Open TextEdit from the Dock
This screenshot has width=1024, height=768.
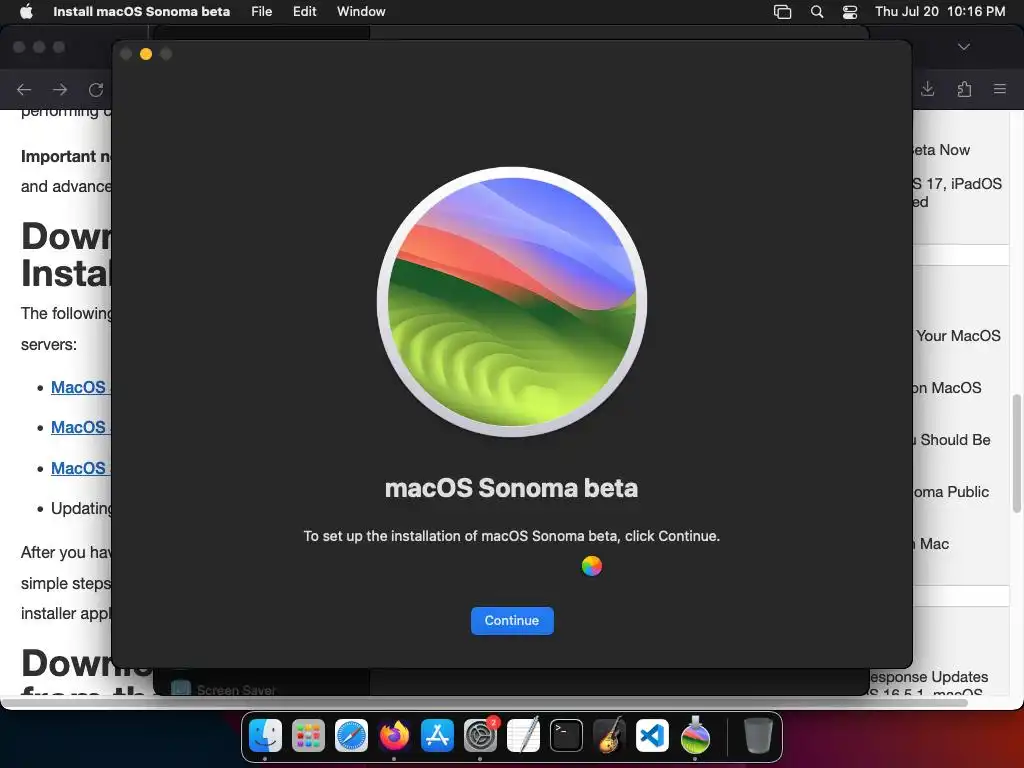[x=524, y=735]
